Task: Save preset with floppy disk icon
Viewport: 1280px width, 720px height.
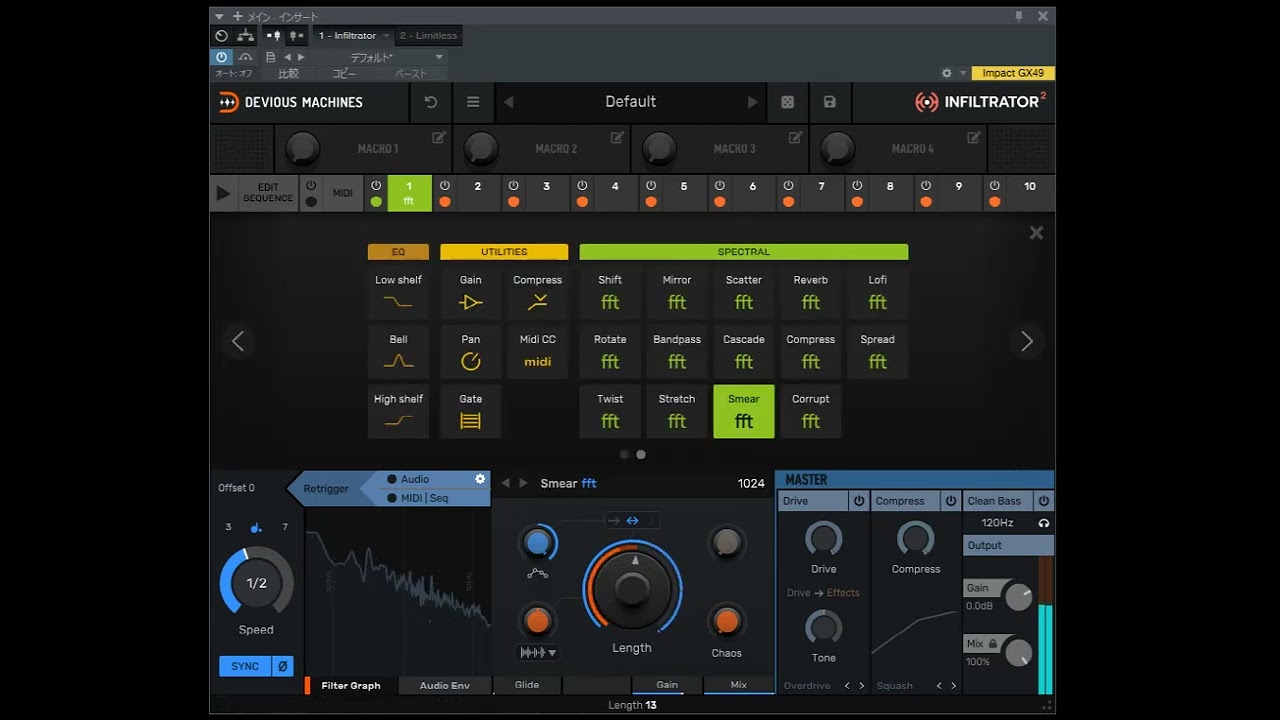Action: point(829,102)
